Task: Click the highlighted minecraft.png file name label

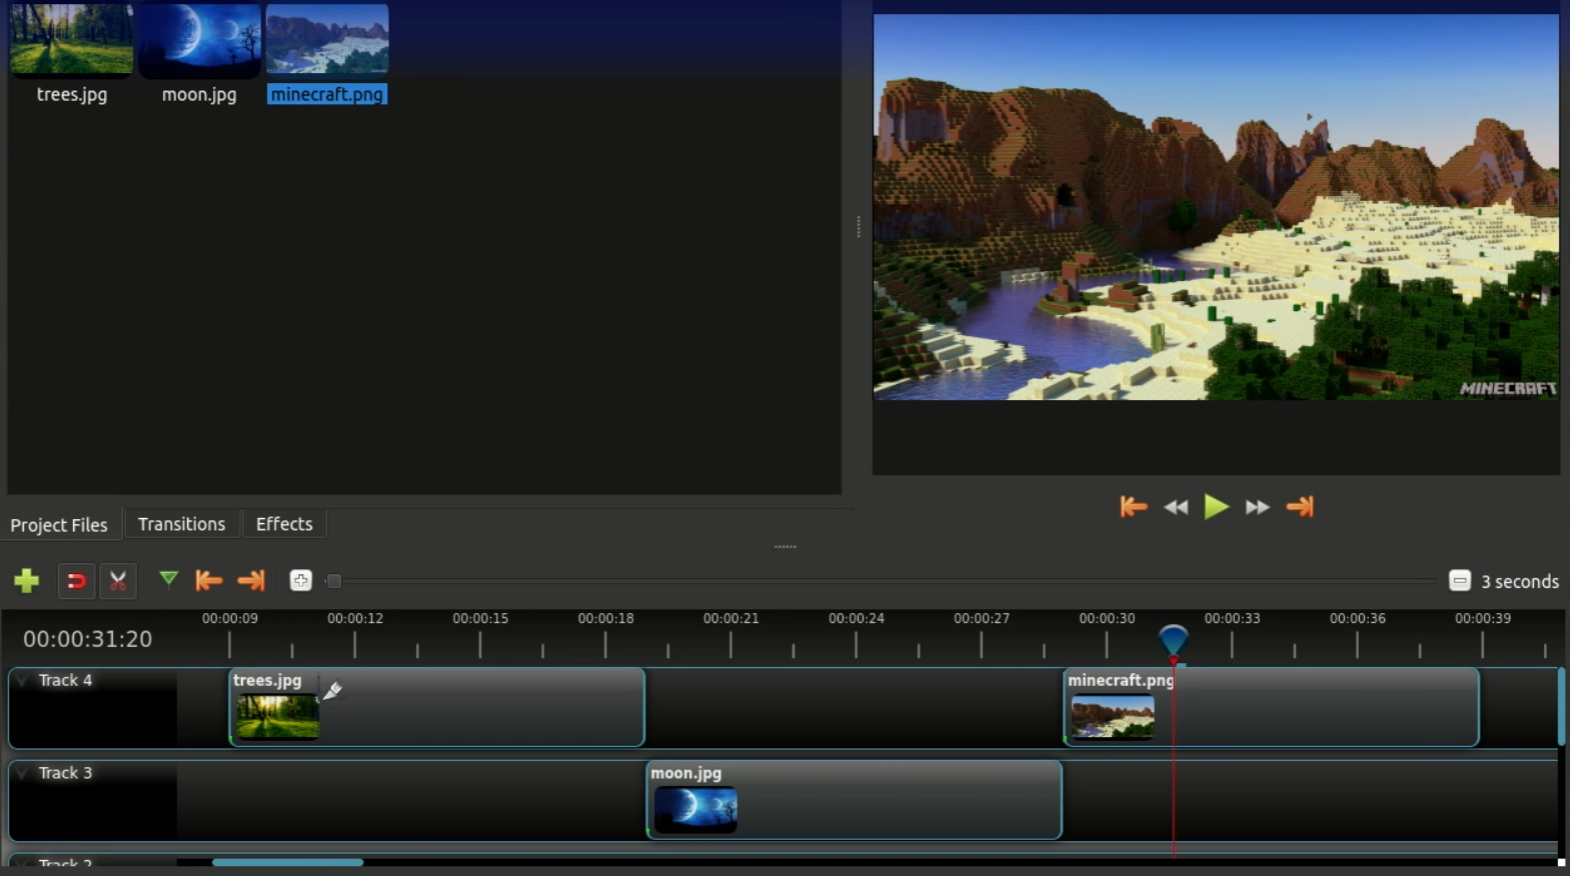Action: point(327,95)
